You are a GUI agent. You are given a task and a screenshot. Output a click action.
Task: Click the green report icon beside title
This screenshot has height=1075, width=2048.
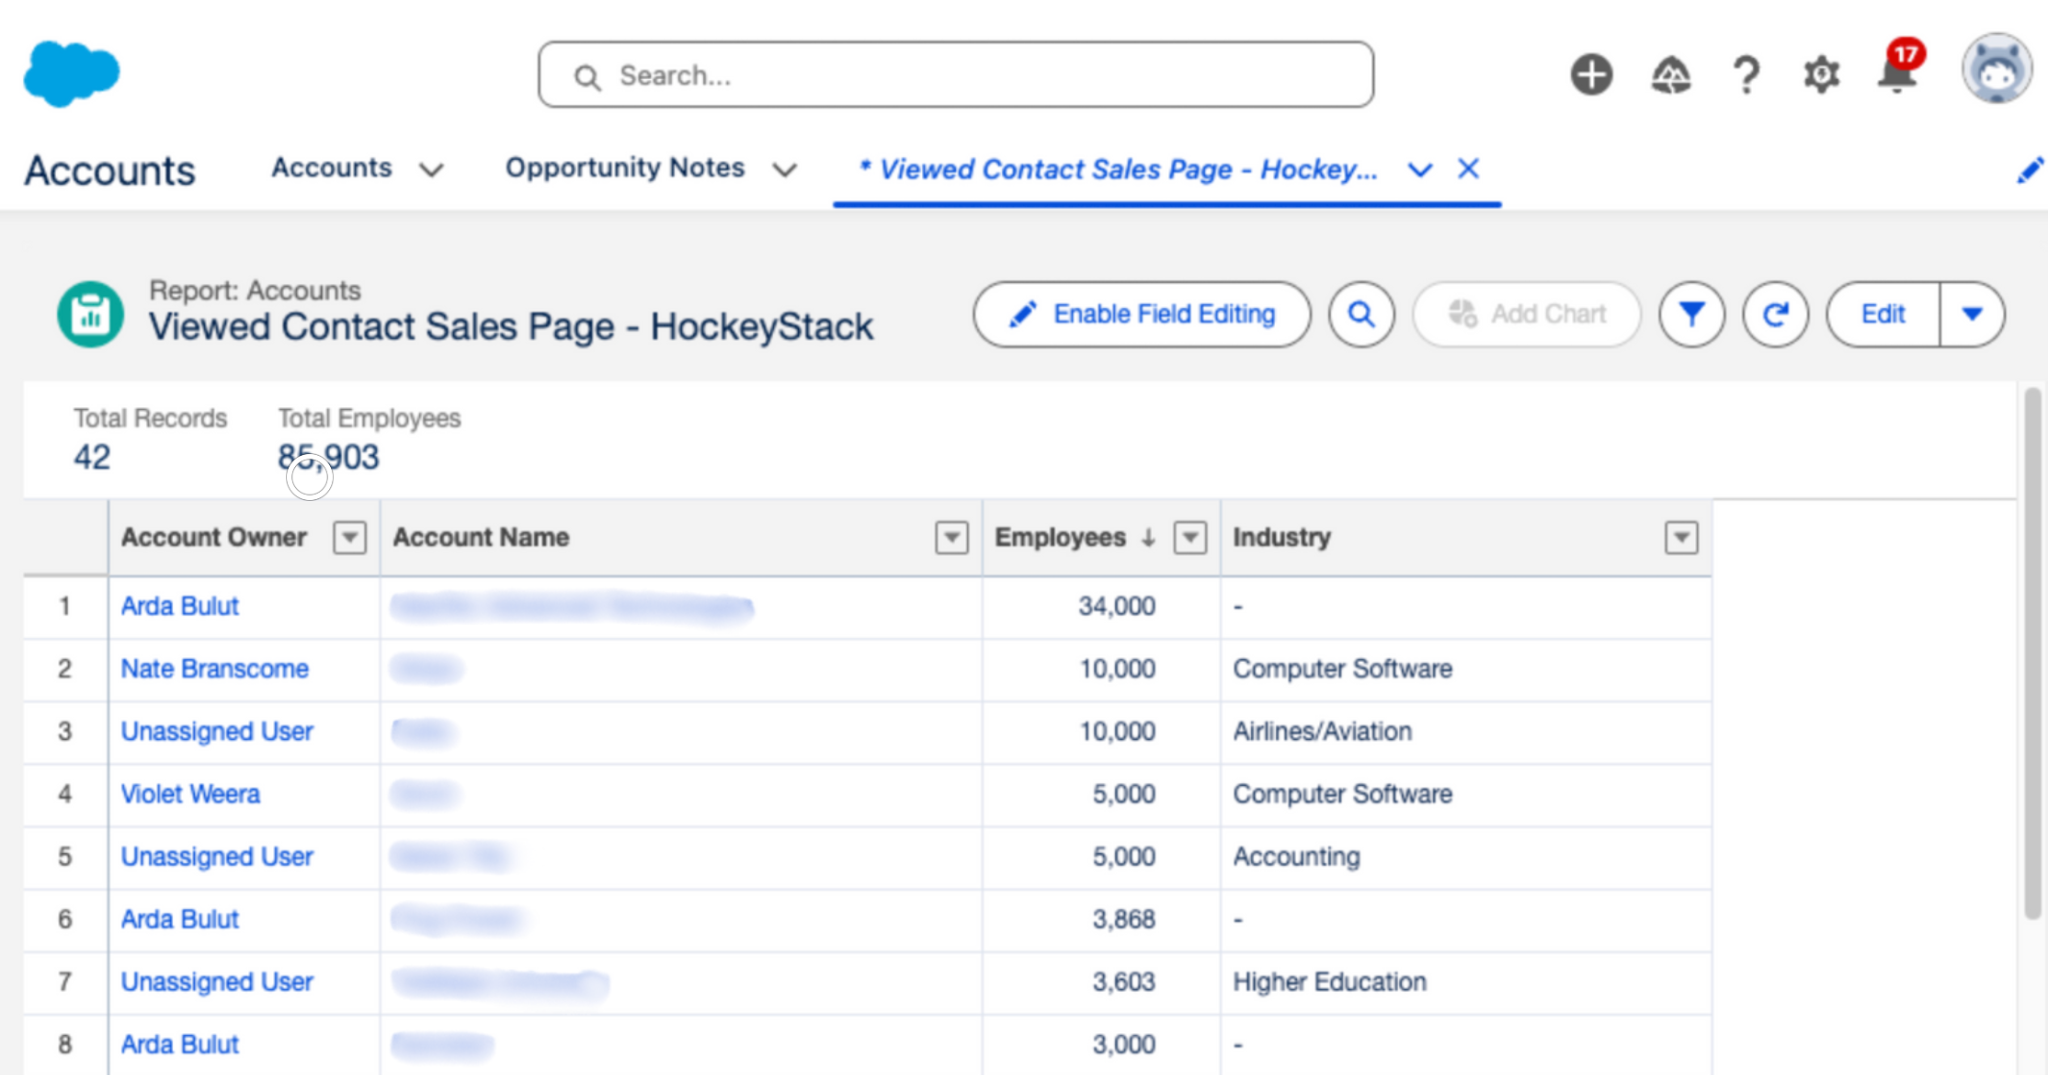point(90,314)
